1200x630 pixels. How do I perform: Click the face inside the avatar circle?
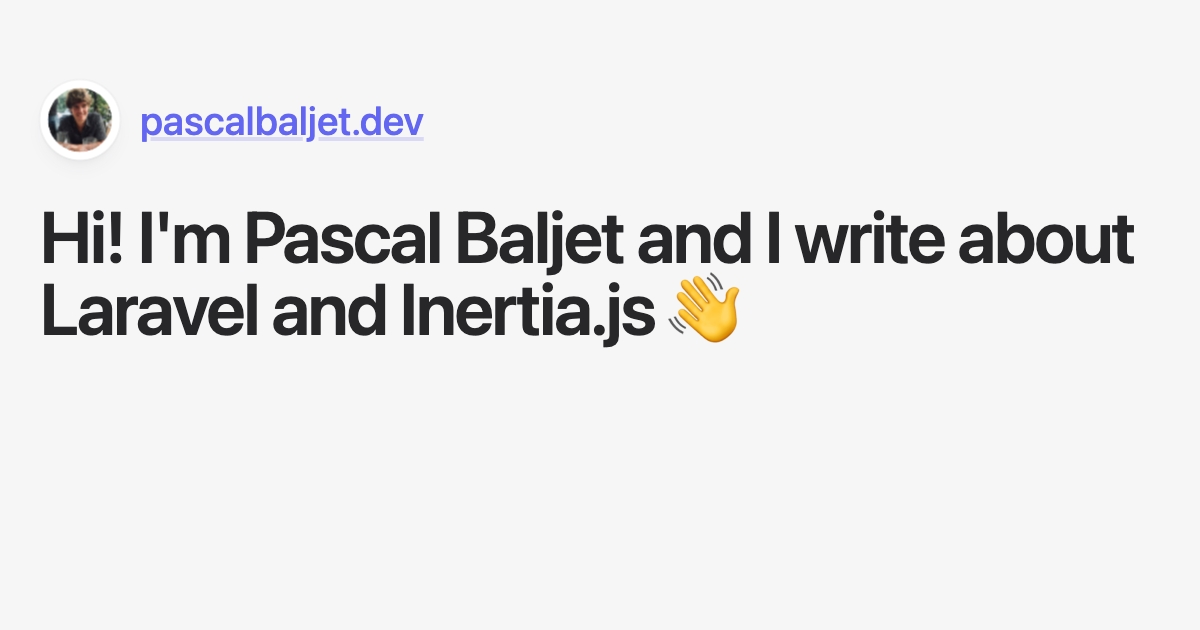(77, 110)
